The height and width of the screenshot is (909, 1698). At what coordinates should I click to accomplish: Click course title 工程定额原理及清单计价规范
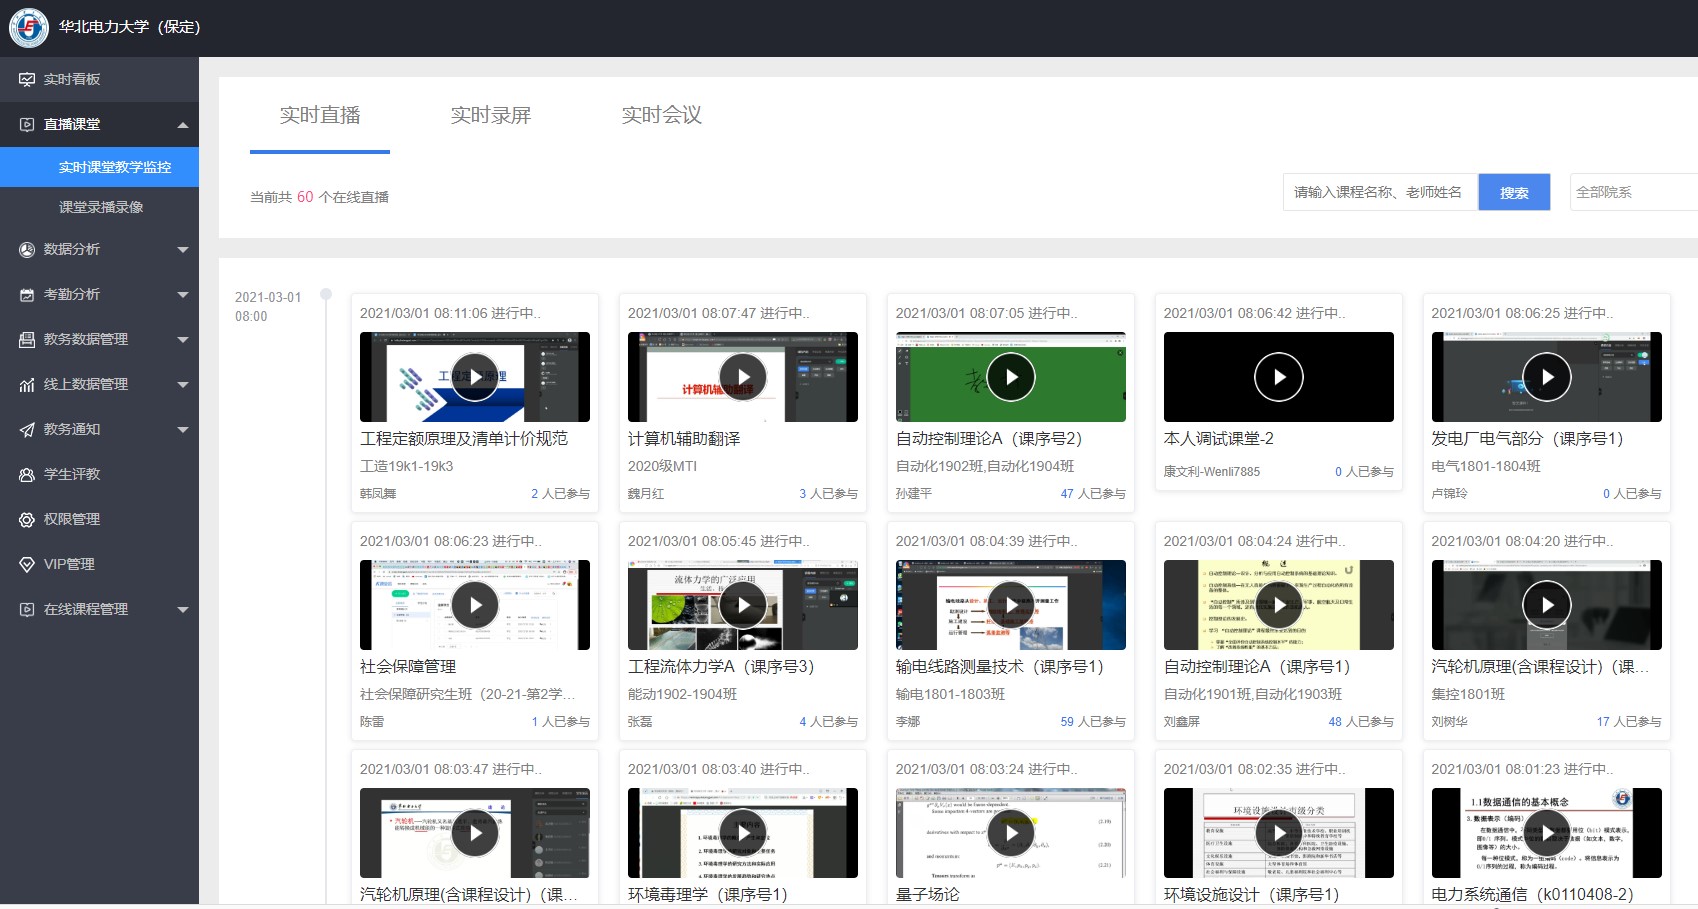(x=464, y=439)
